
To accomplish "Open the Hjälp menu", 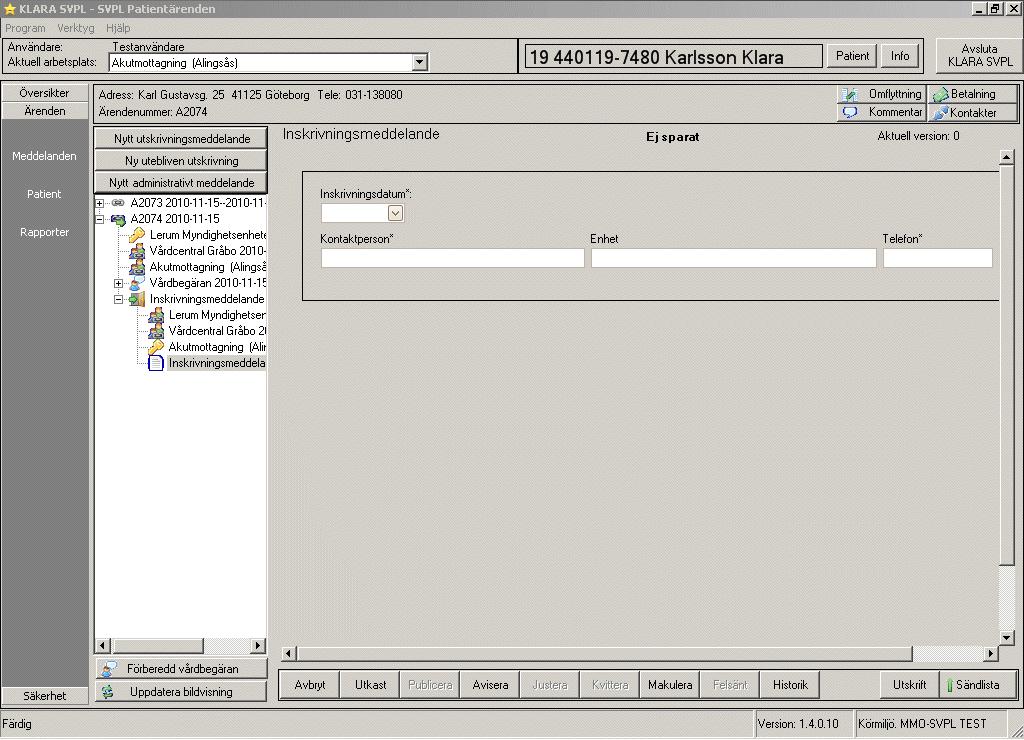I will 118,28.
